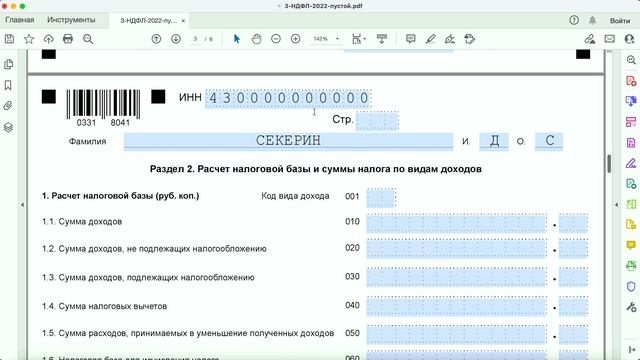Click the Войти sign-in button
Image resolution: width=640 pixels, height=360 pixels.
620,20
